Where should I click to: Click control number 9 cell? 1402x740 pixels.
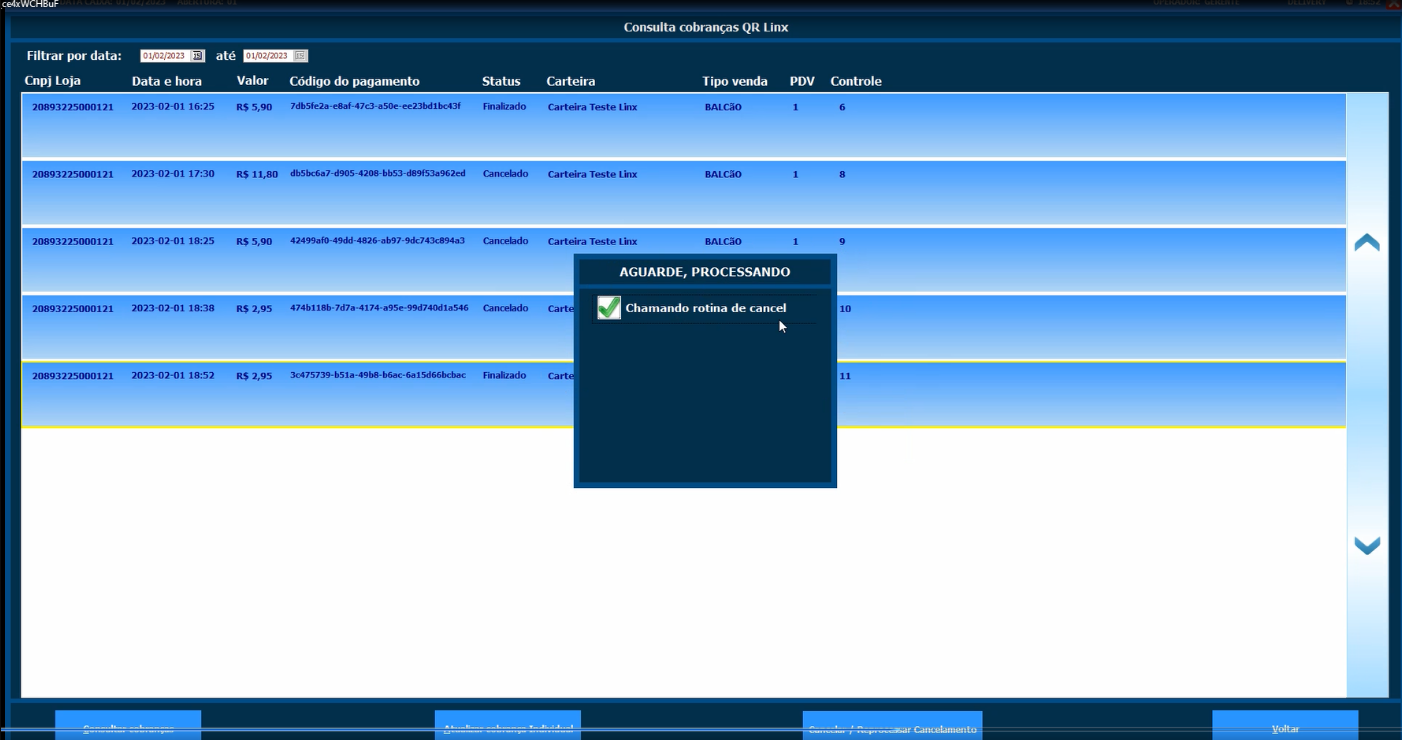coord(842,241)
